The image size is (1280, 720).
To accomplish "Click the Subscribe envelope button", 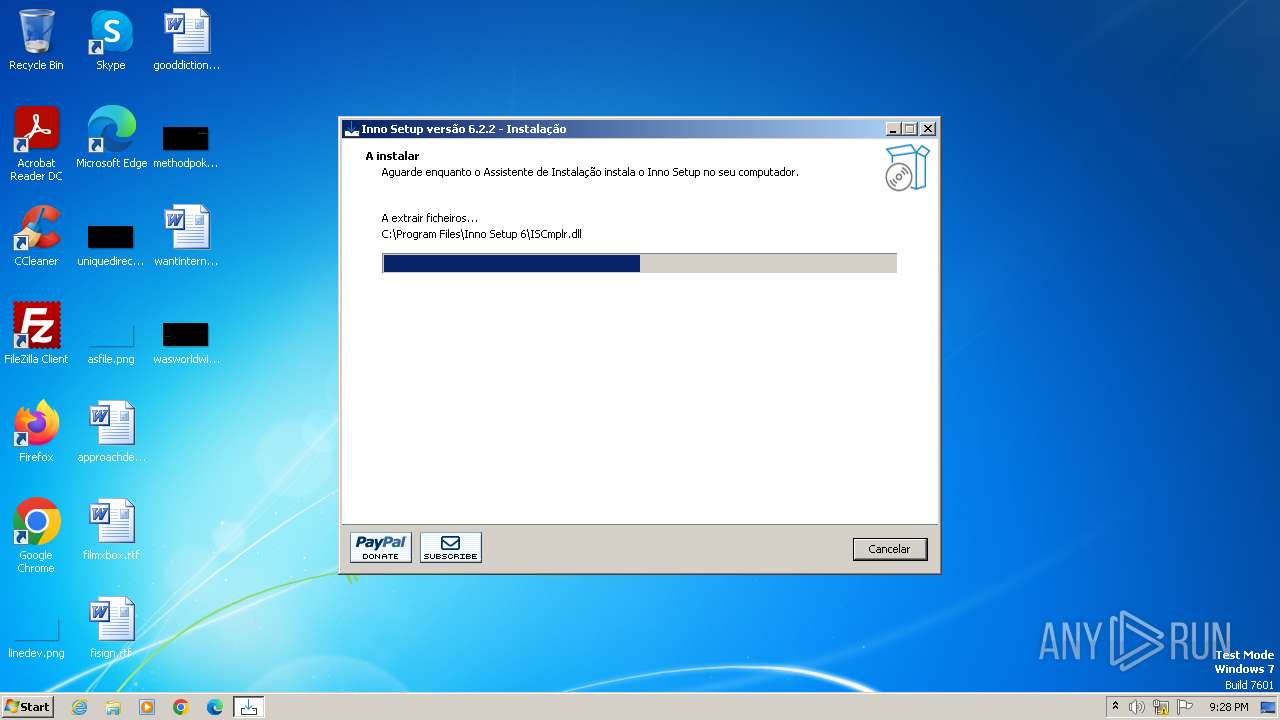I will [x=451, y=547].
